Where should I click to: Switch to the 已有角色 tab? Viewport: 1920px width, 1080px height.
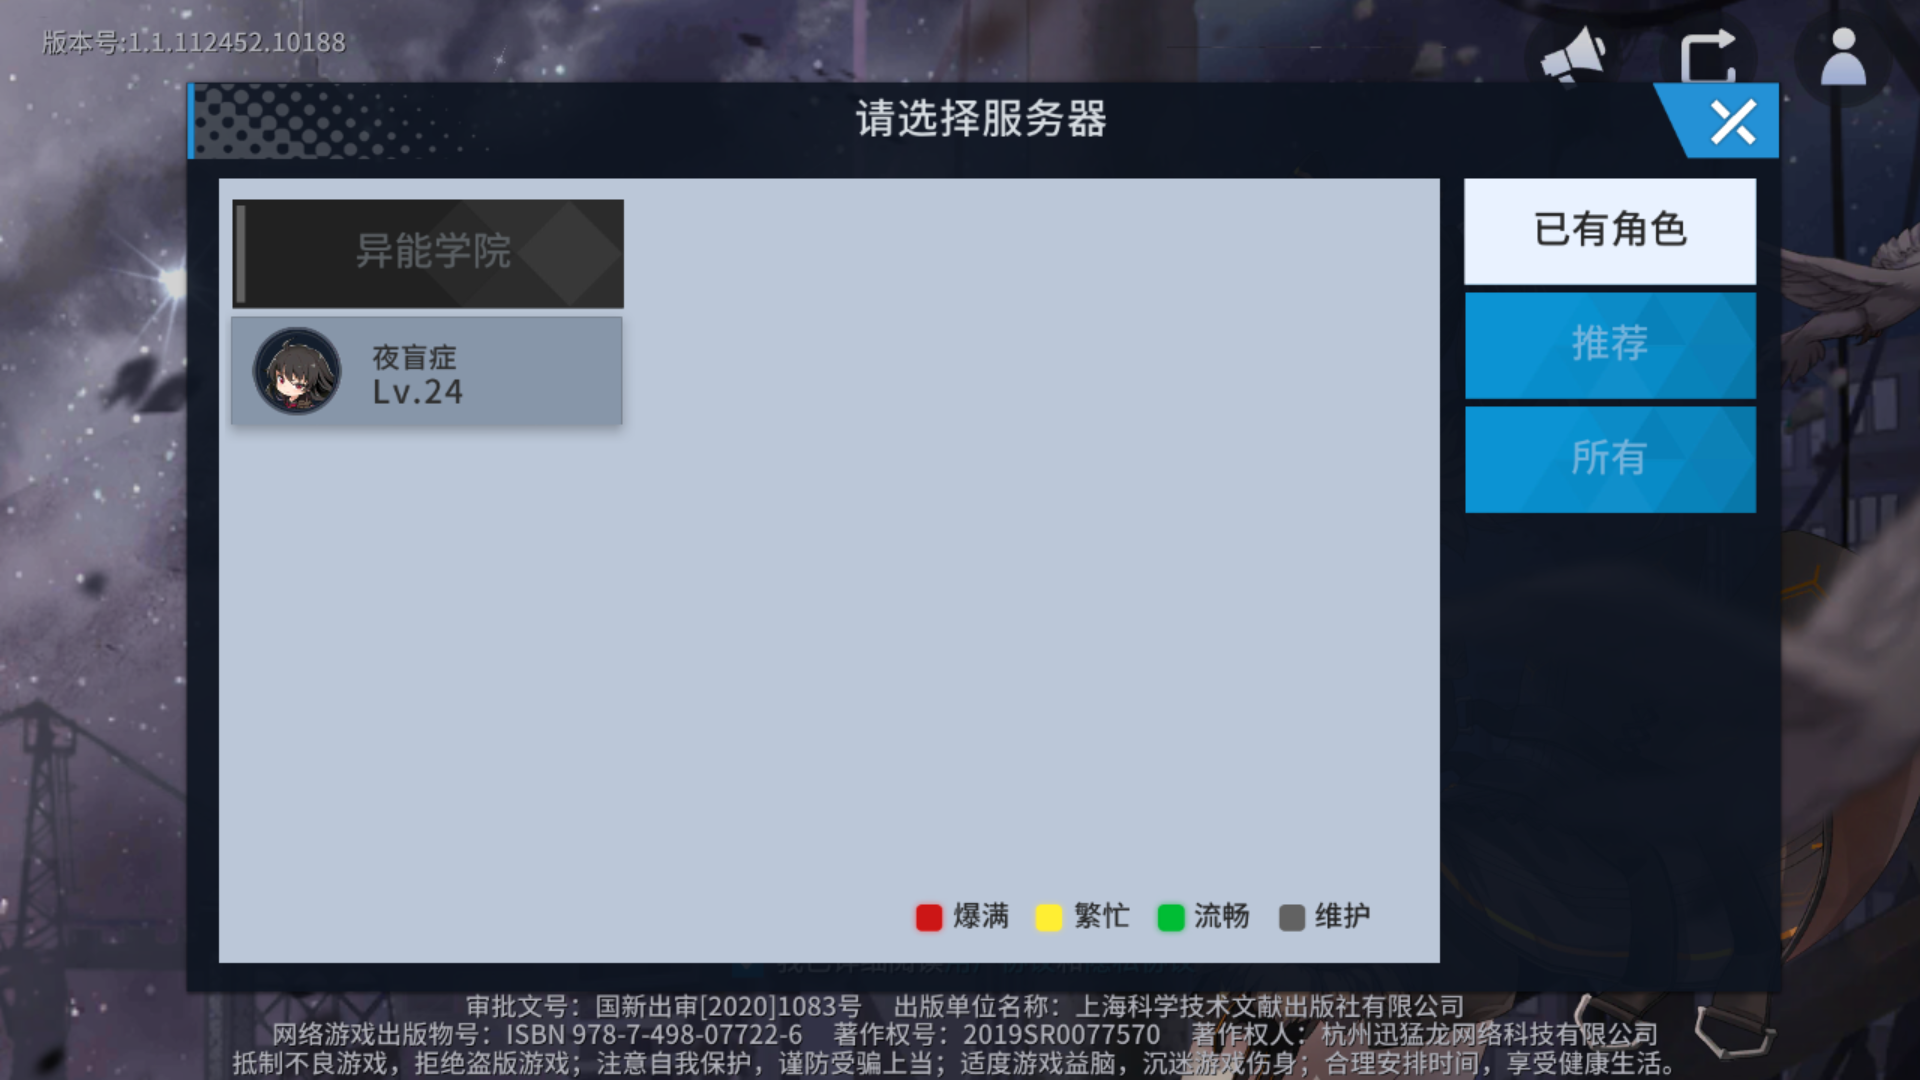coord(1609,231)
